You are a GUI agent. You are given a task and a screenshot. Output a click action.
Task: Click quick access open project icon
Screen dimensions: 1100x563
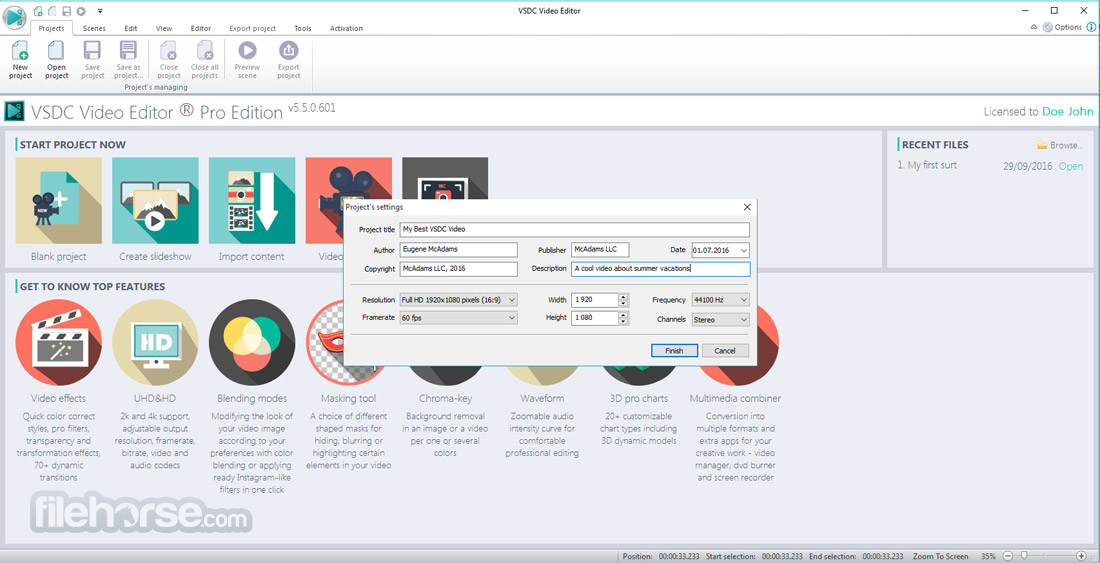(x=52, y=11)
